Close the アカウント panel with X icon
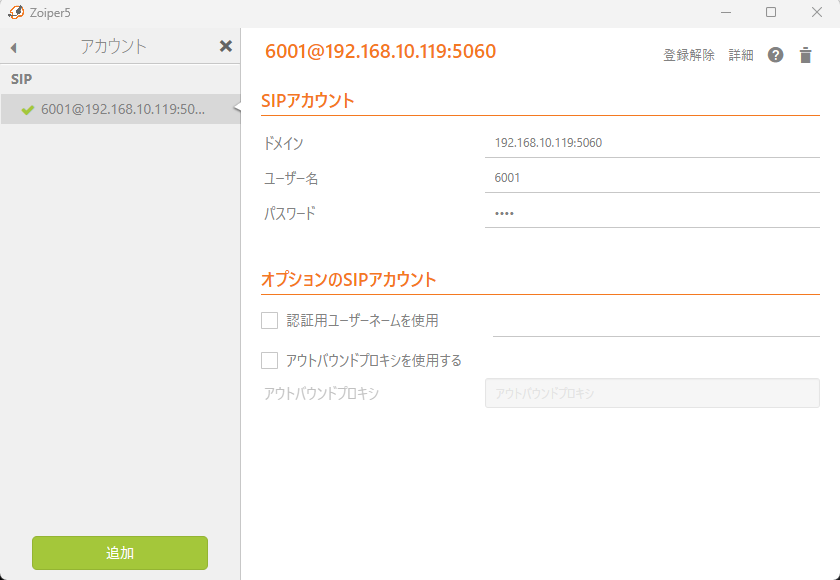 (226, 46)
